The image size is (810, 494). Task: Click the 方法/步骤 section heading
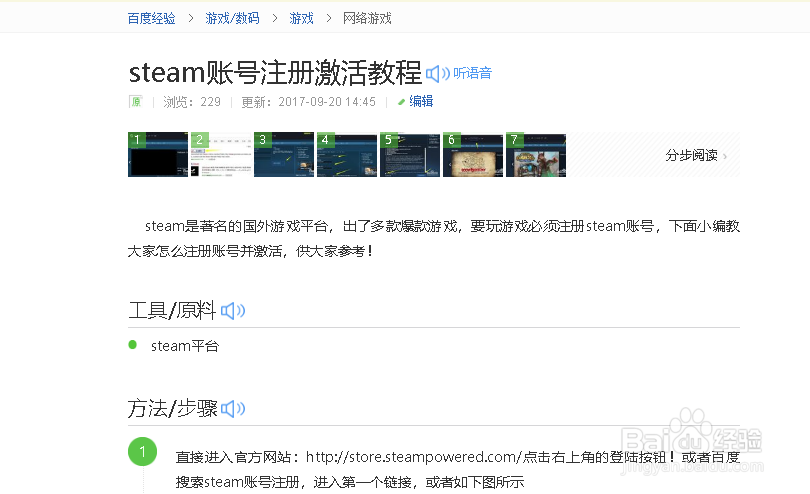point(173,409)
